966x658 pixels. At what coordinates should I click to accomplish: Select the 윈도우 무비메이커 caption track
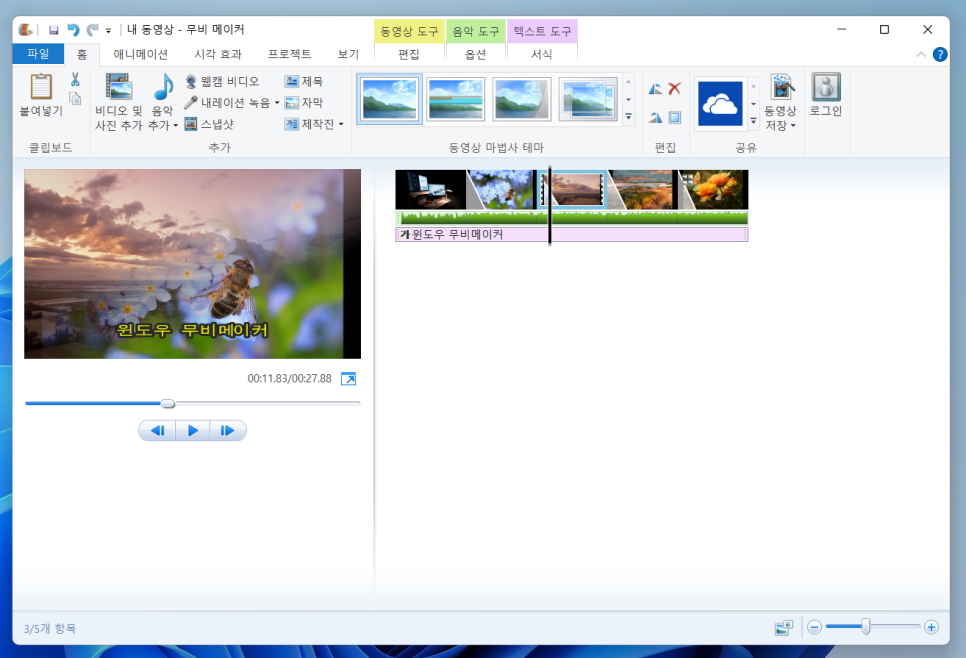[x=572, y=234]
